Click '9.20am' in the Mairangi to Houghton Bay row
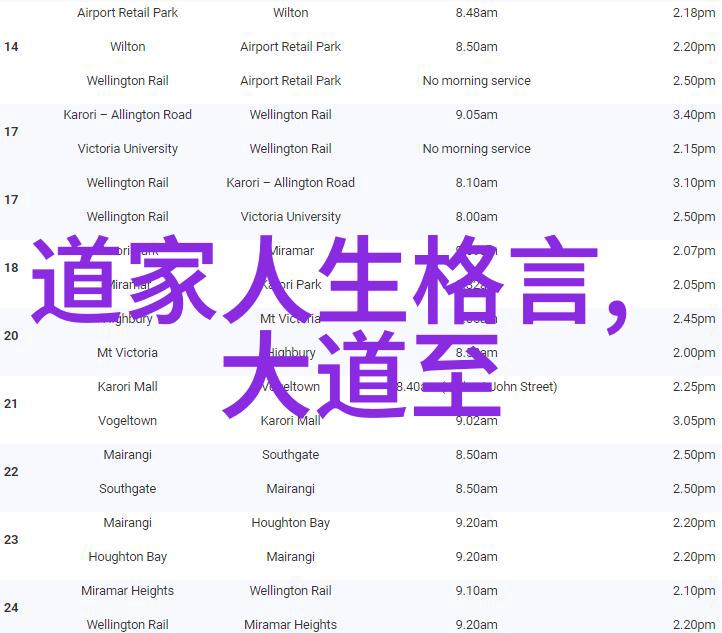Image resolution: width=722 pixels, height=633 pixels. tap(477, 523)
